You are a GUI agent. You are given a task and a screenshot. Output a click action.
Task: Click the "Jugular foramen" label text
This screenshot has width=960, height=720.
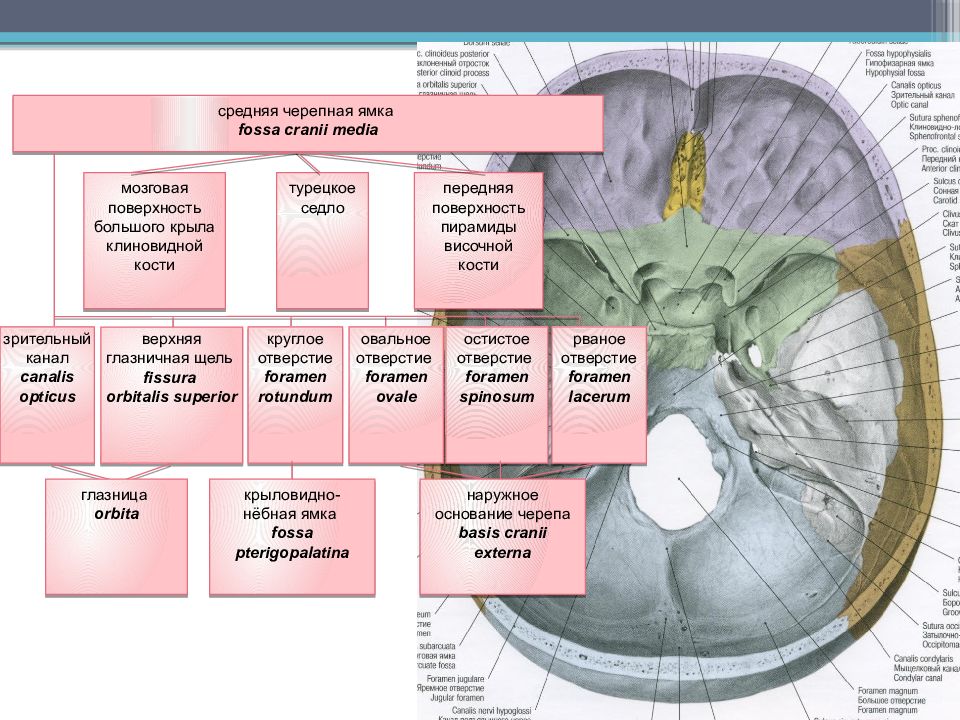coord(457,698)
